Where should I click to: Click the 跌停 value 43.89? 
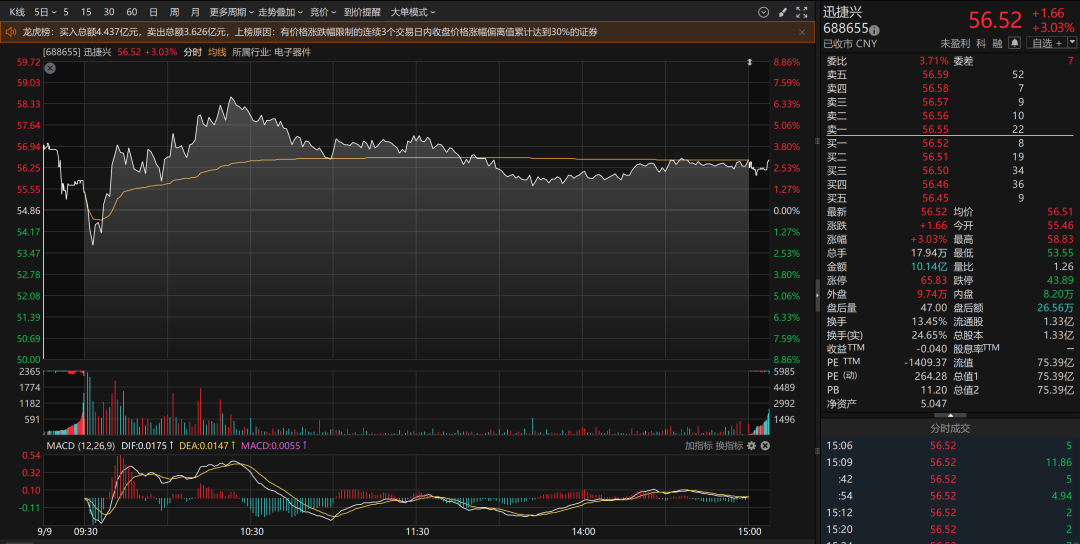coord(1060,280)
